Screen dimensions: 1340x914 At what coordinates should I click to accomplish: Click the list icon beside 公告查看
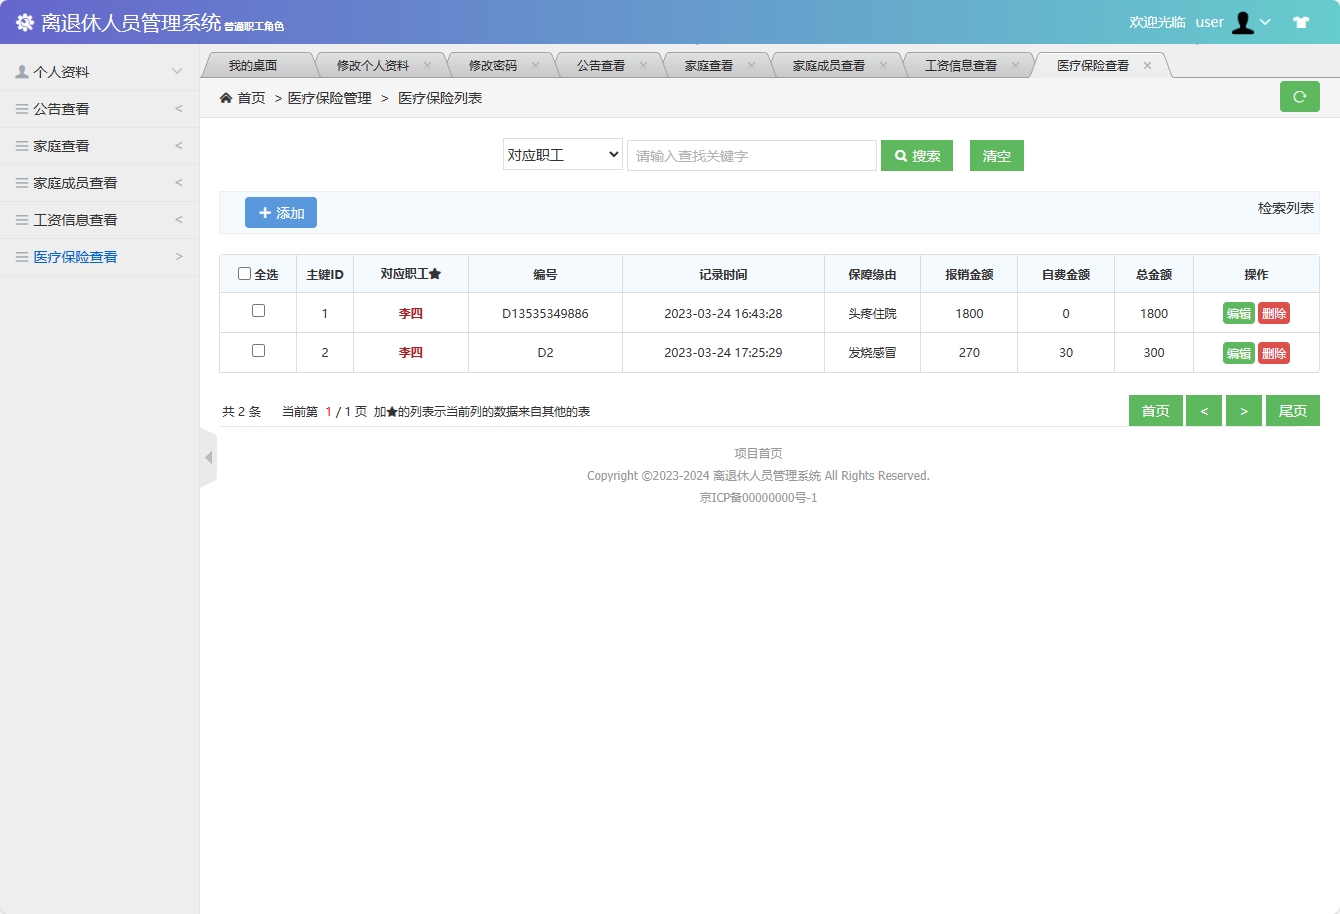[22, 108]
